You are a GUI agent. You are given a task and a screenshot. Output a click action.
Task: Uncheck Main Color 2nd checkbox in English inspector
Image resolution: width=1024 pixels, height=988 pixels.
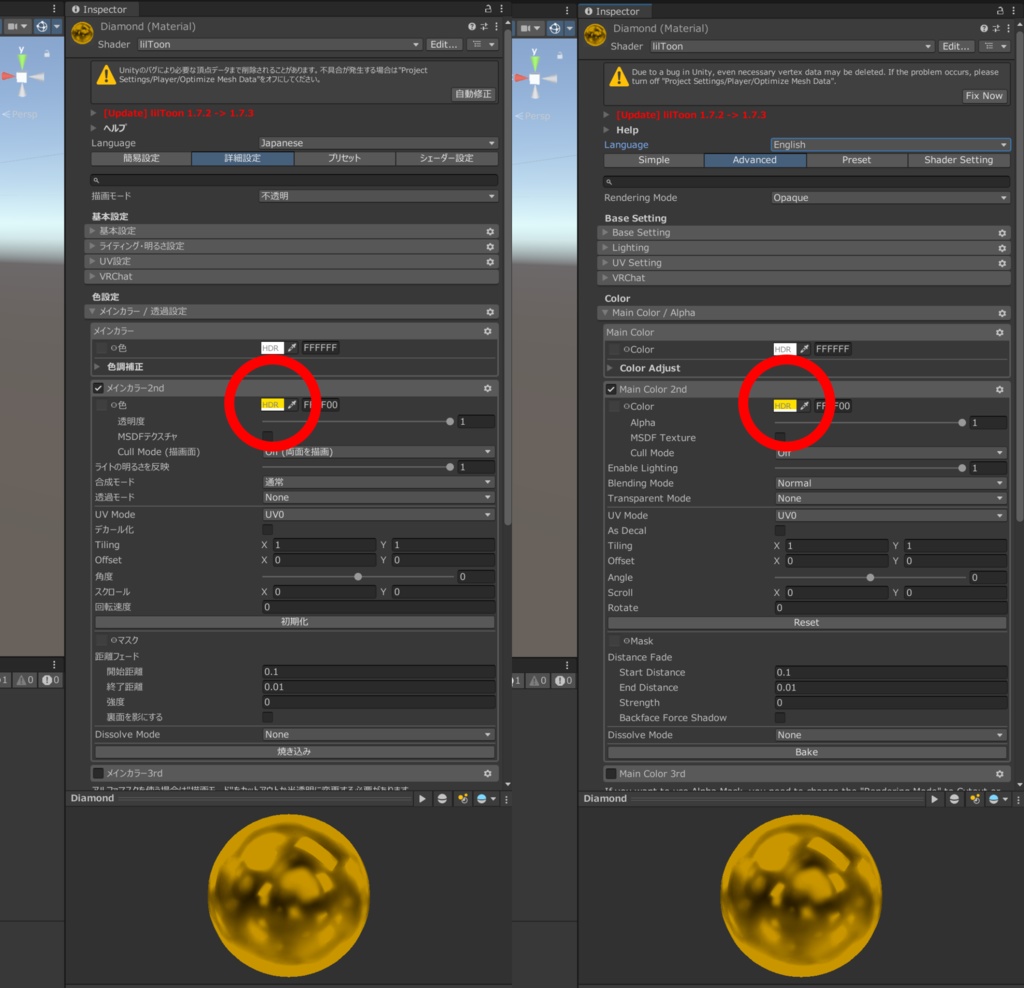[x=611, y=390]
